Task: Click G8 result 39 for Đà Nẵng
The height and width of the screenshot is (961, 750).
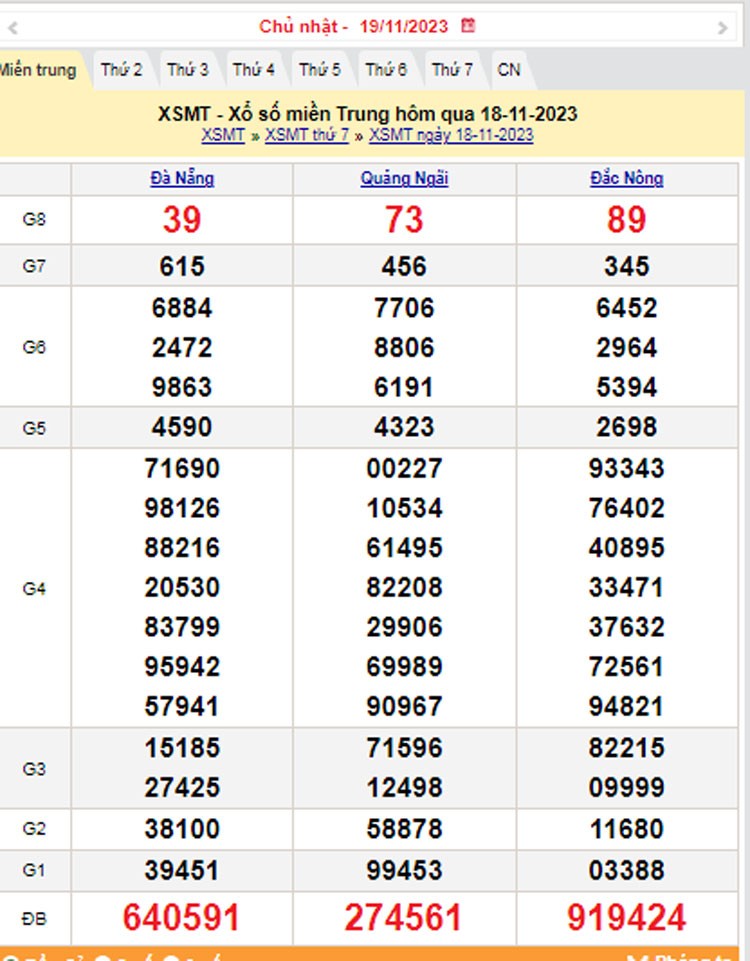Action: point(182,219)
